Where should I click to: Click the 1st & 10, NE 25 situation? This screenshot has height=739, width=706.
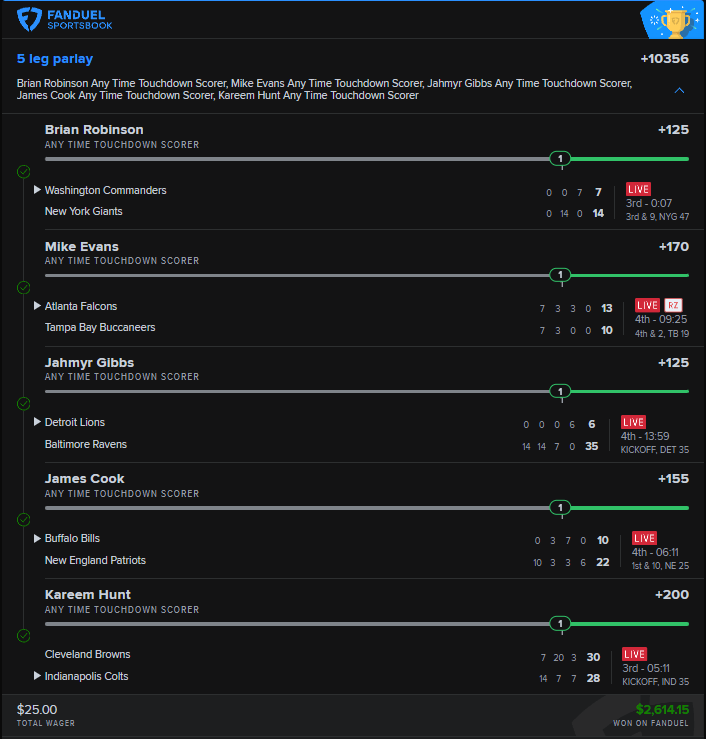point(660,566)
